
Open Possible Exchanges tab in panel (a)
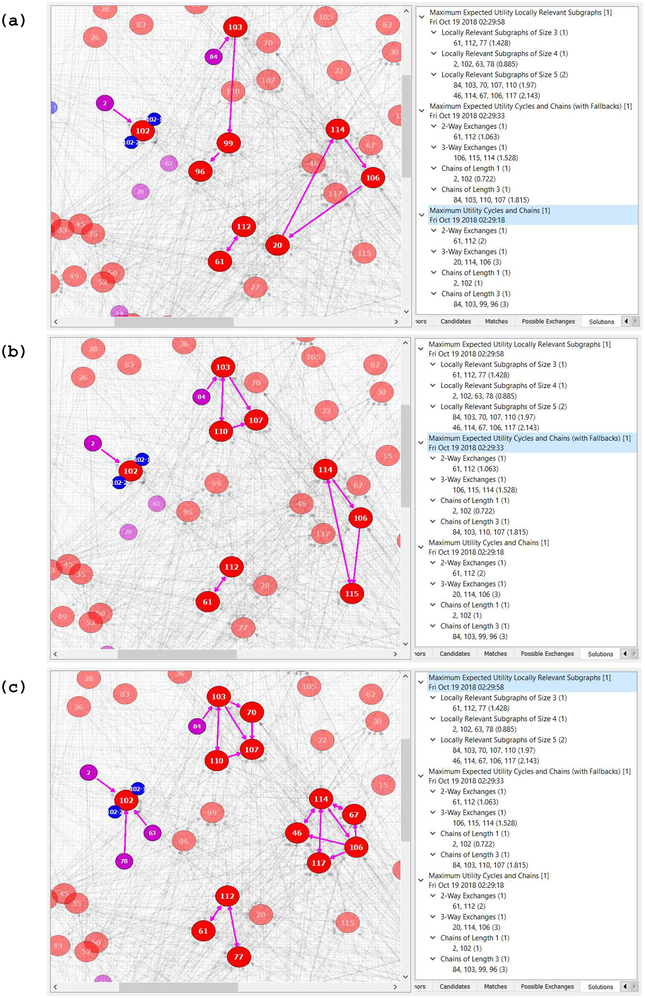tap(548, 321)
